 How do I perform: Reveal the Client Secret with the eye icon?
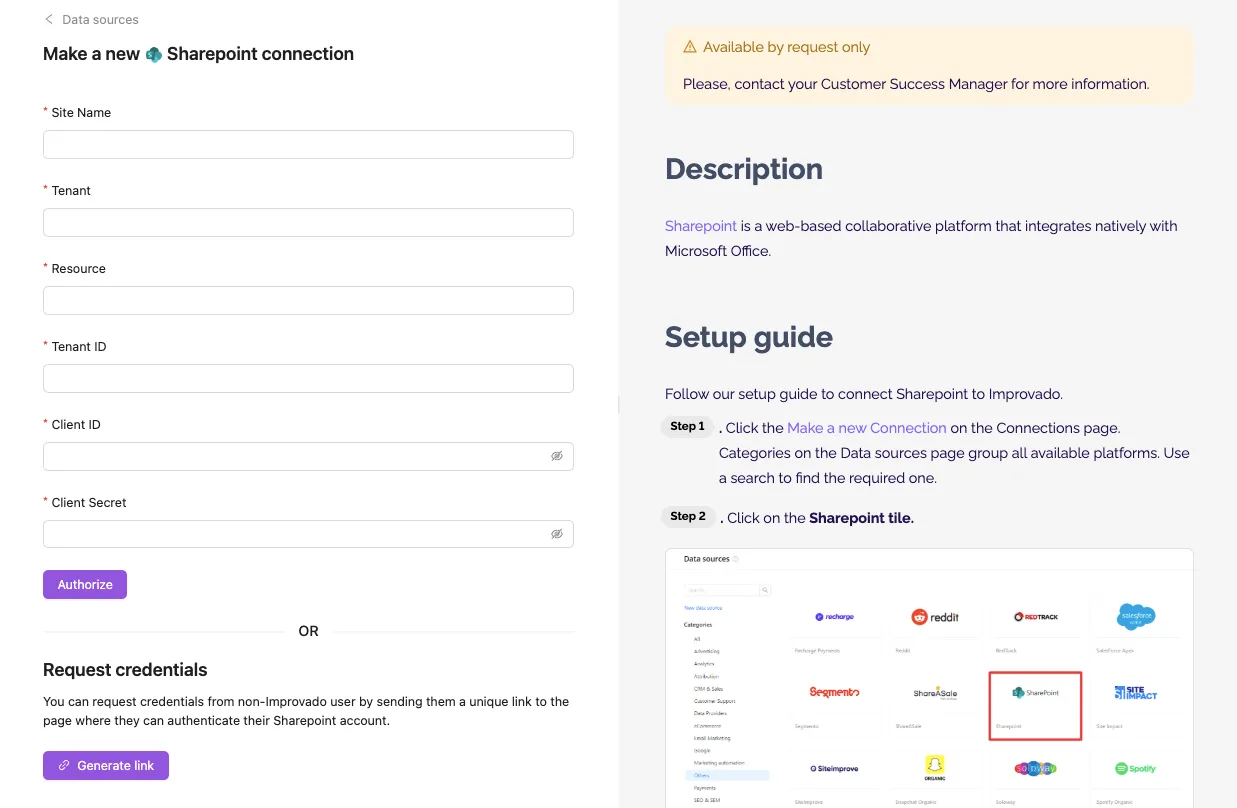click(557, 534)
